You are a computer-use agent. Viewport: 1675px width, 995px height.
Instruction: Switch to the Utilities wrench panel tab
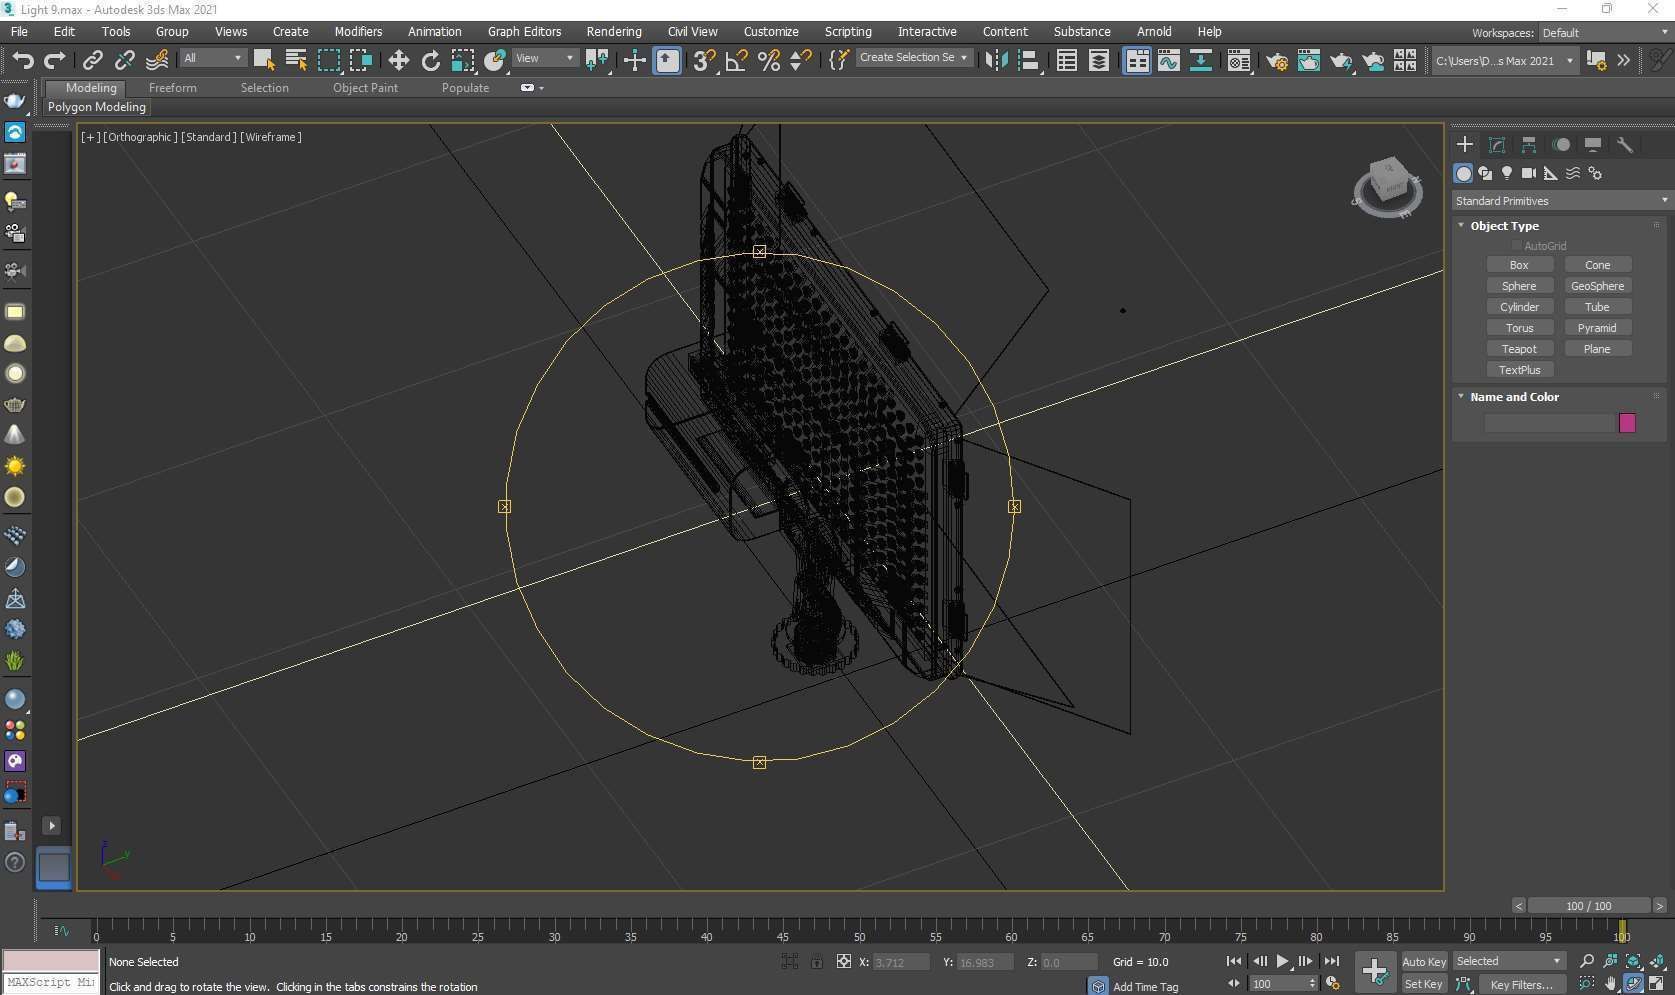(1625, 145)
